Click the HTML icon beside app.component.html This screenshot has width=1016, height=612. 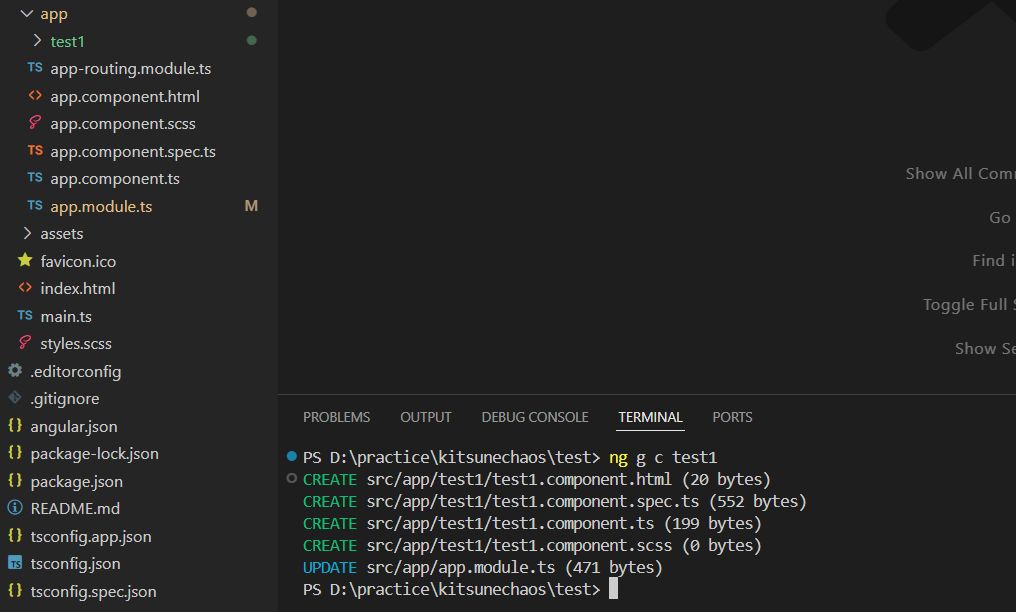tap(35, 96)
